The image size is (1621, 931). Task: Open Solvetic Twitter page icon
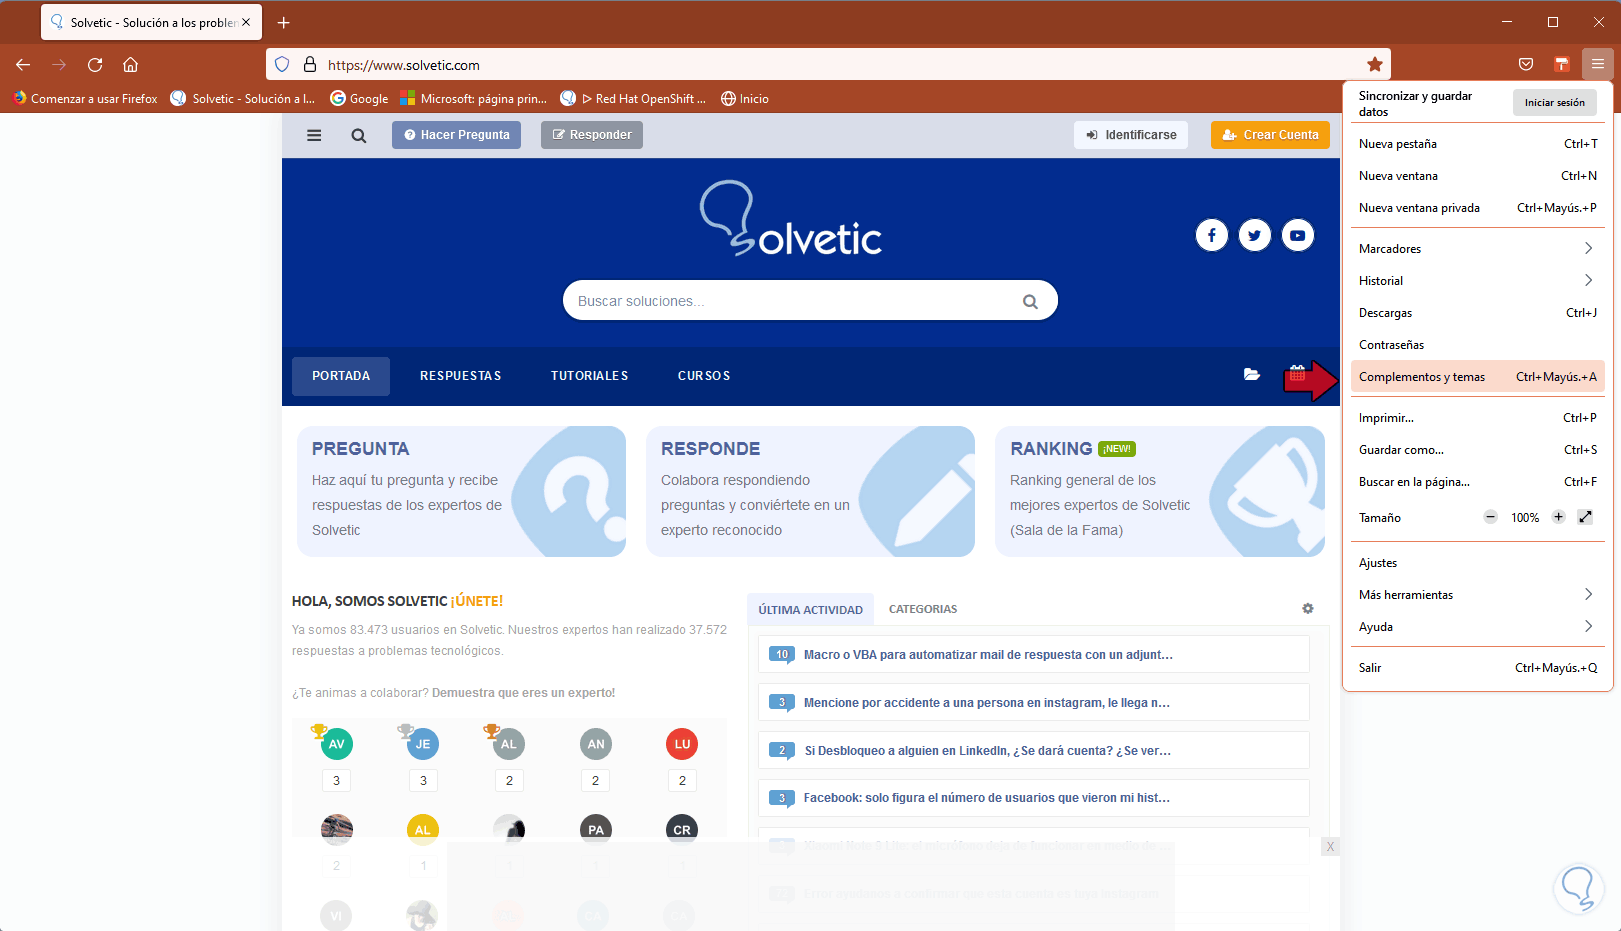coord(1255,235)
